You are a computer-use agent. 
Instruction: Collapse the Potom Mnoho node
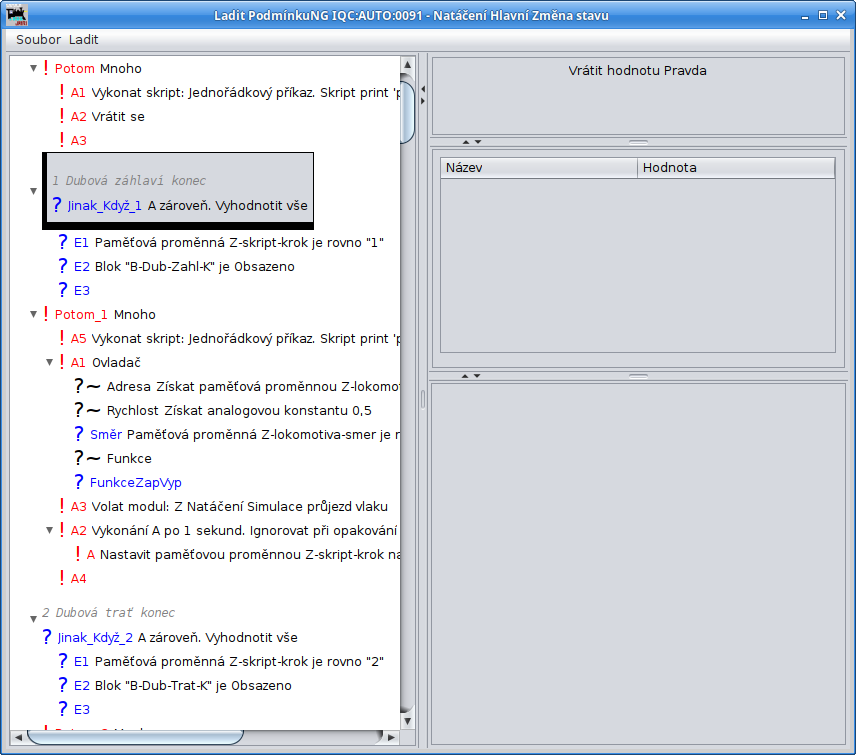[x=33, y=69]
